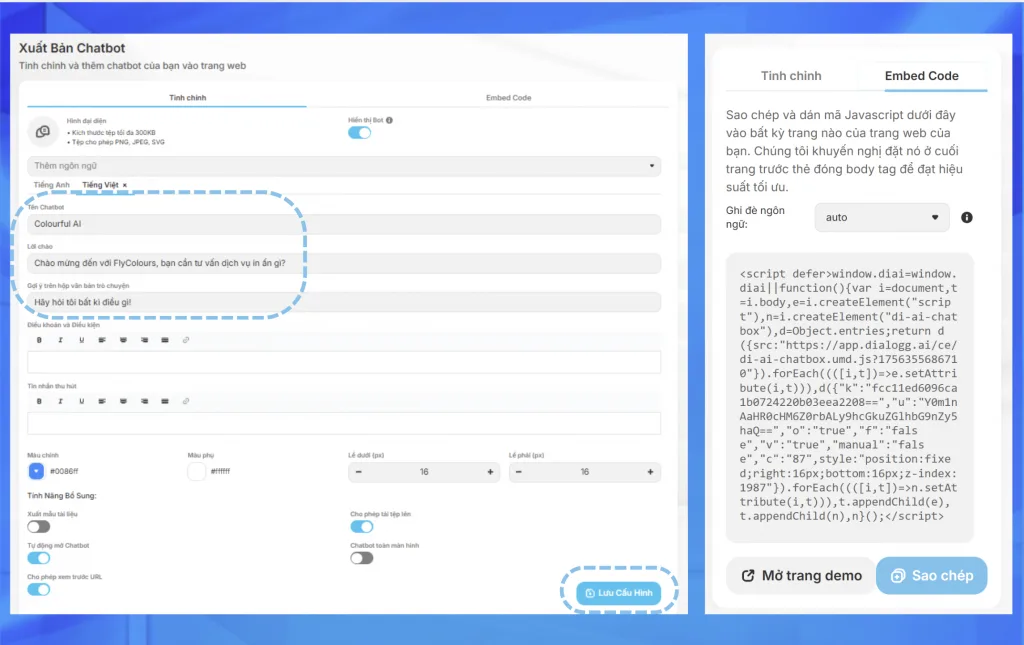Align right in Tin nhắn thu hút editor

pyautogui.click(x=144, y=401)
